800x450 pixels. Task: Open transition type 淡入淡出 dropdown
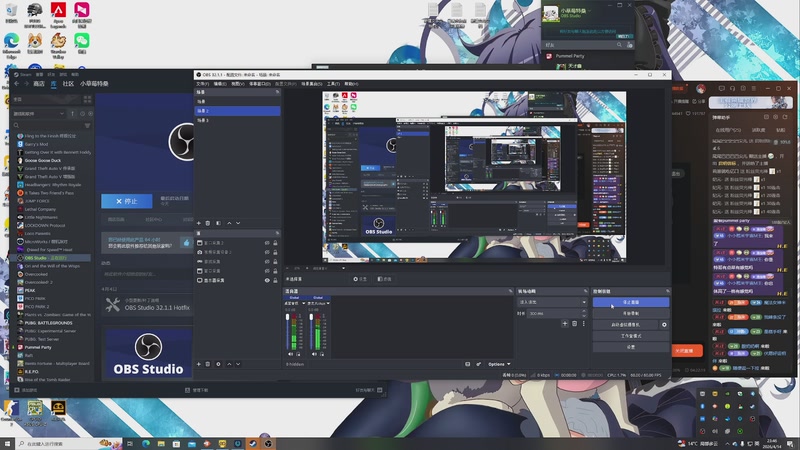(x=552, y=302)
